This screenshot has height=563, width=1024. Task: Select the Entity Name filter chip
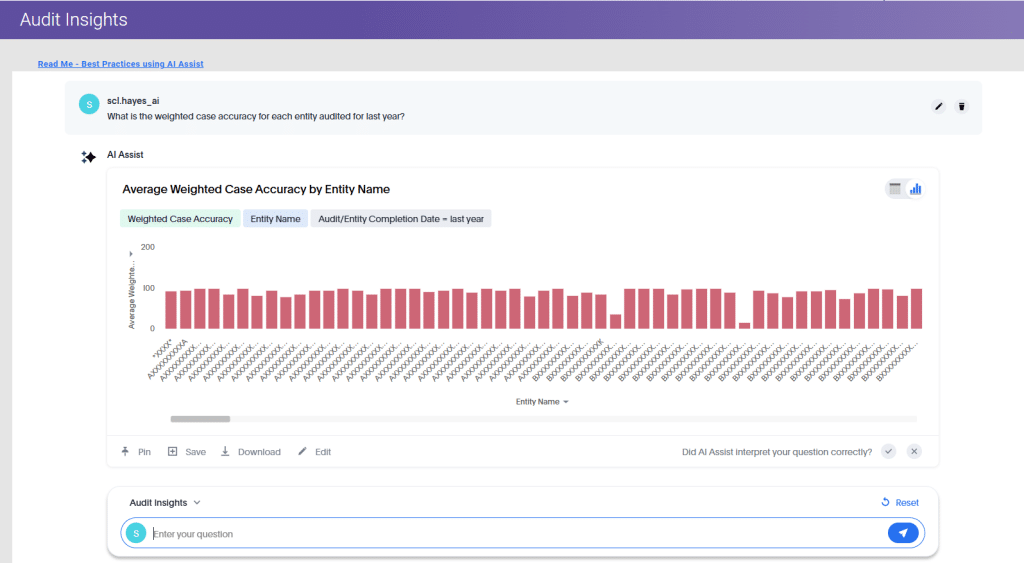coord(275,219)
